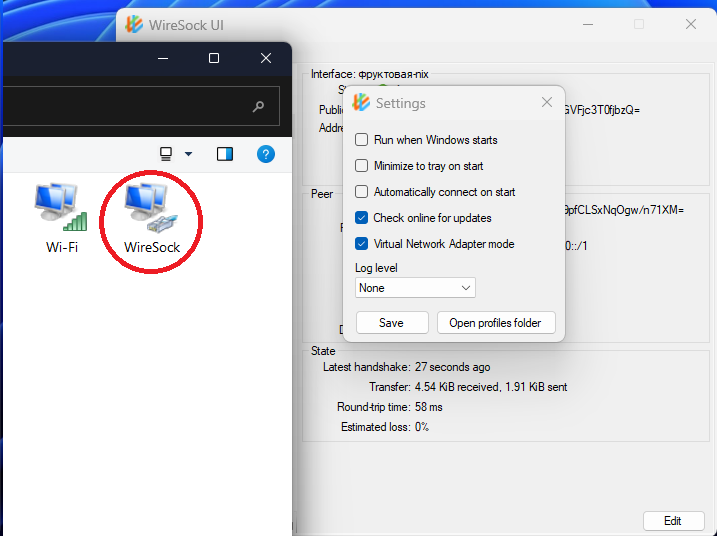Minimize the Network Connections window
The width and height of the screenshot is (717, 536).
[x=163, y=59]
